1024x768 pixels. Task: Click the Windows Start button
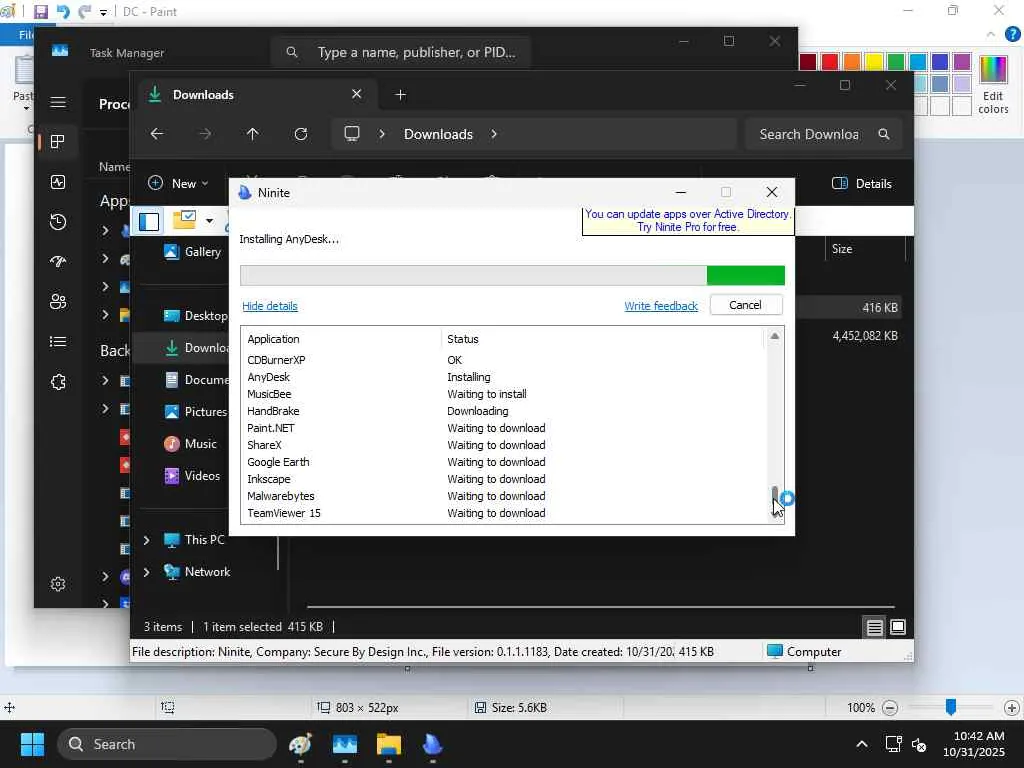pos(32,744)
